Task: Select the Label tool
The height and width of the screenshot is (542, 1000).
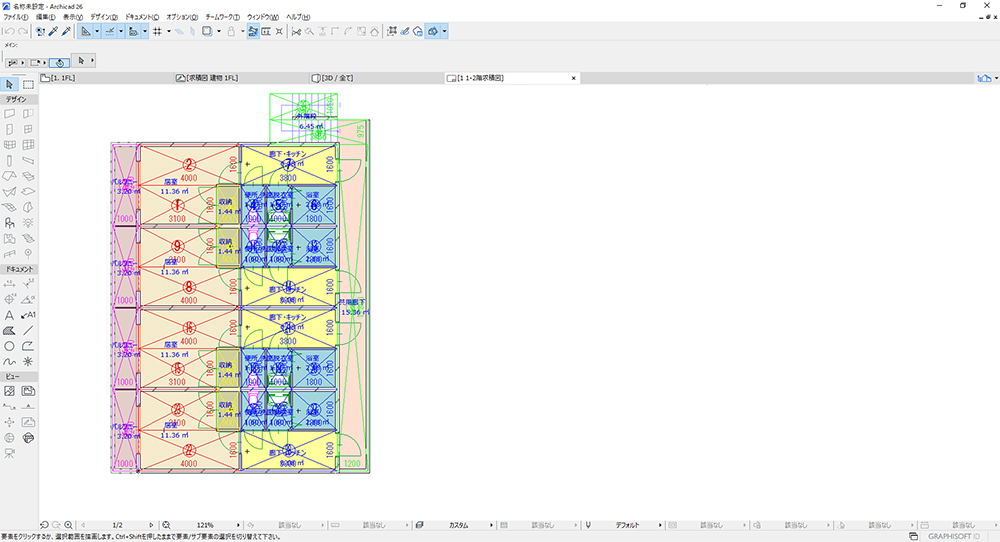Action: [28, 315]
